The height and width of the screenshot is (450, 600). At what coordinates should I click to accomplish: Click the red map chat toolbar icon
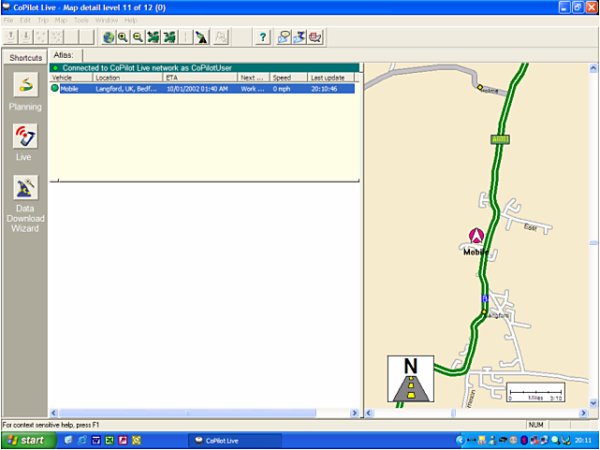315,37
